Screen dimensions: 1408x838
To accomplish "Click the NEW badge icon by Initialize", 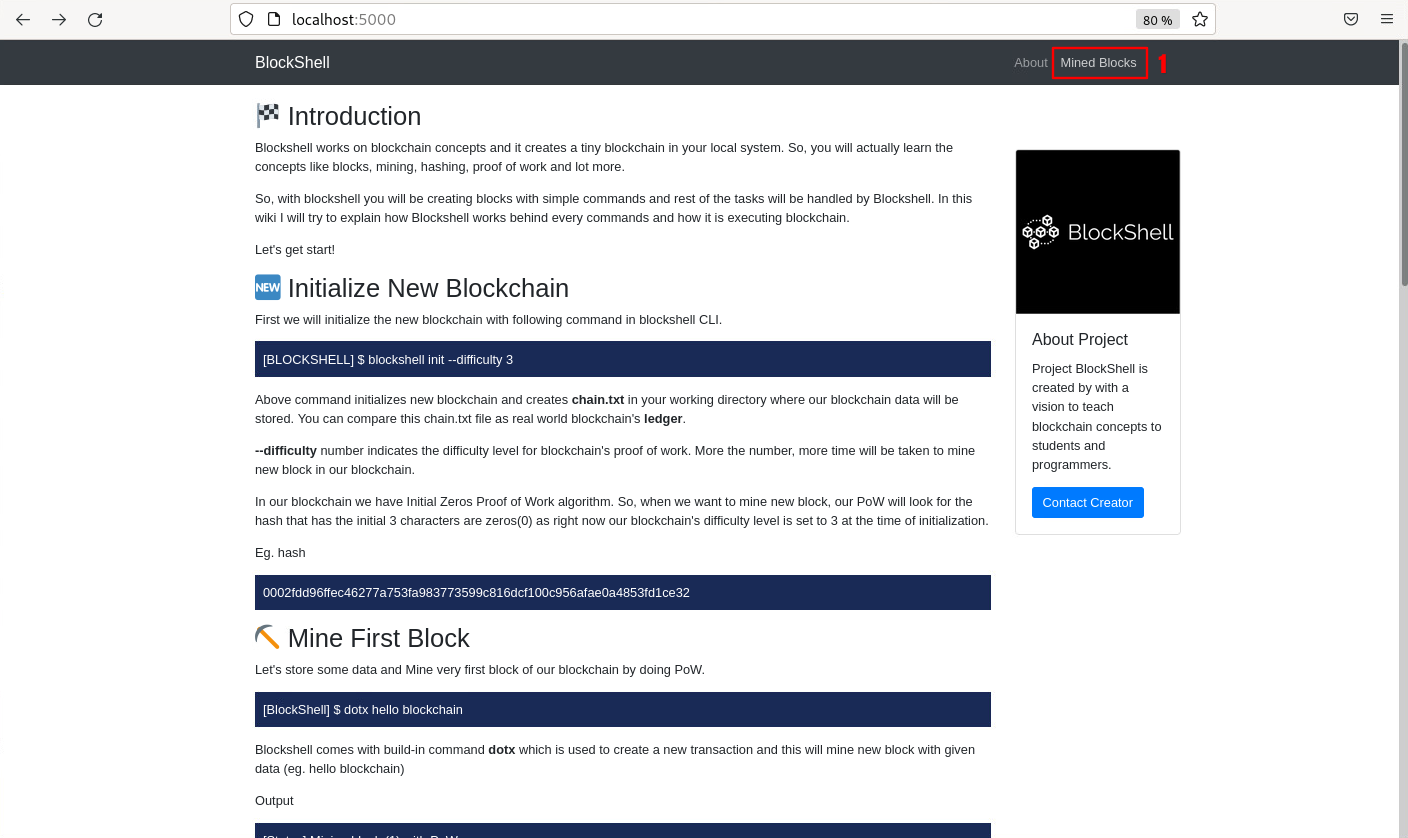I will tap(268, 288).
